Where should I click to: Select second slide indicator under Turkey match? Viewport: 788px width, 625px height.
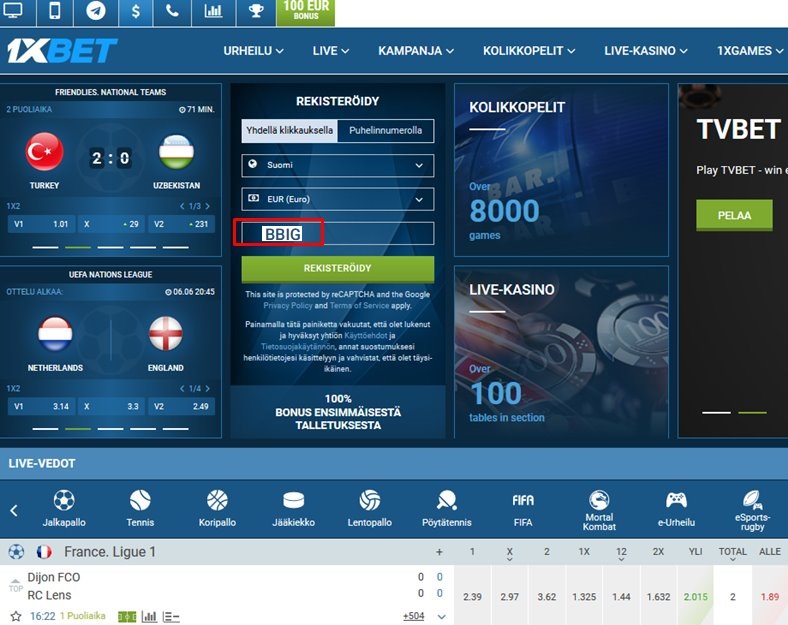point(78,247)
